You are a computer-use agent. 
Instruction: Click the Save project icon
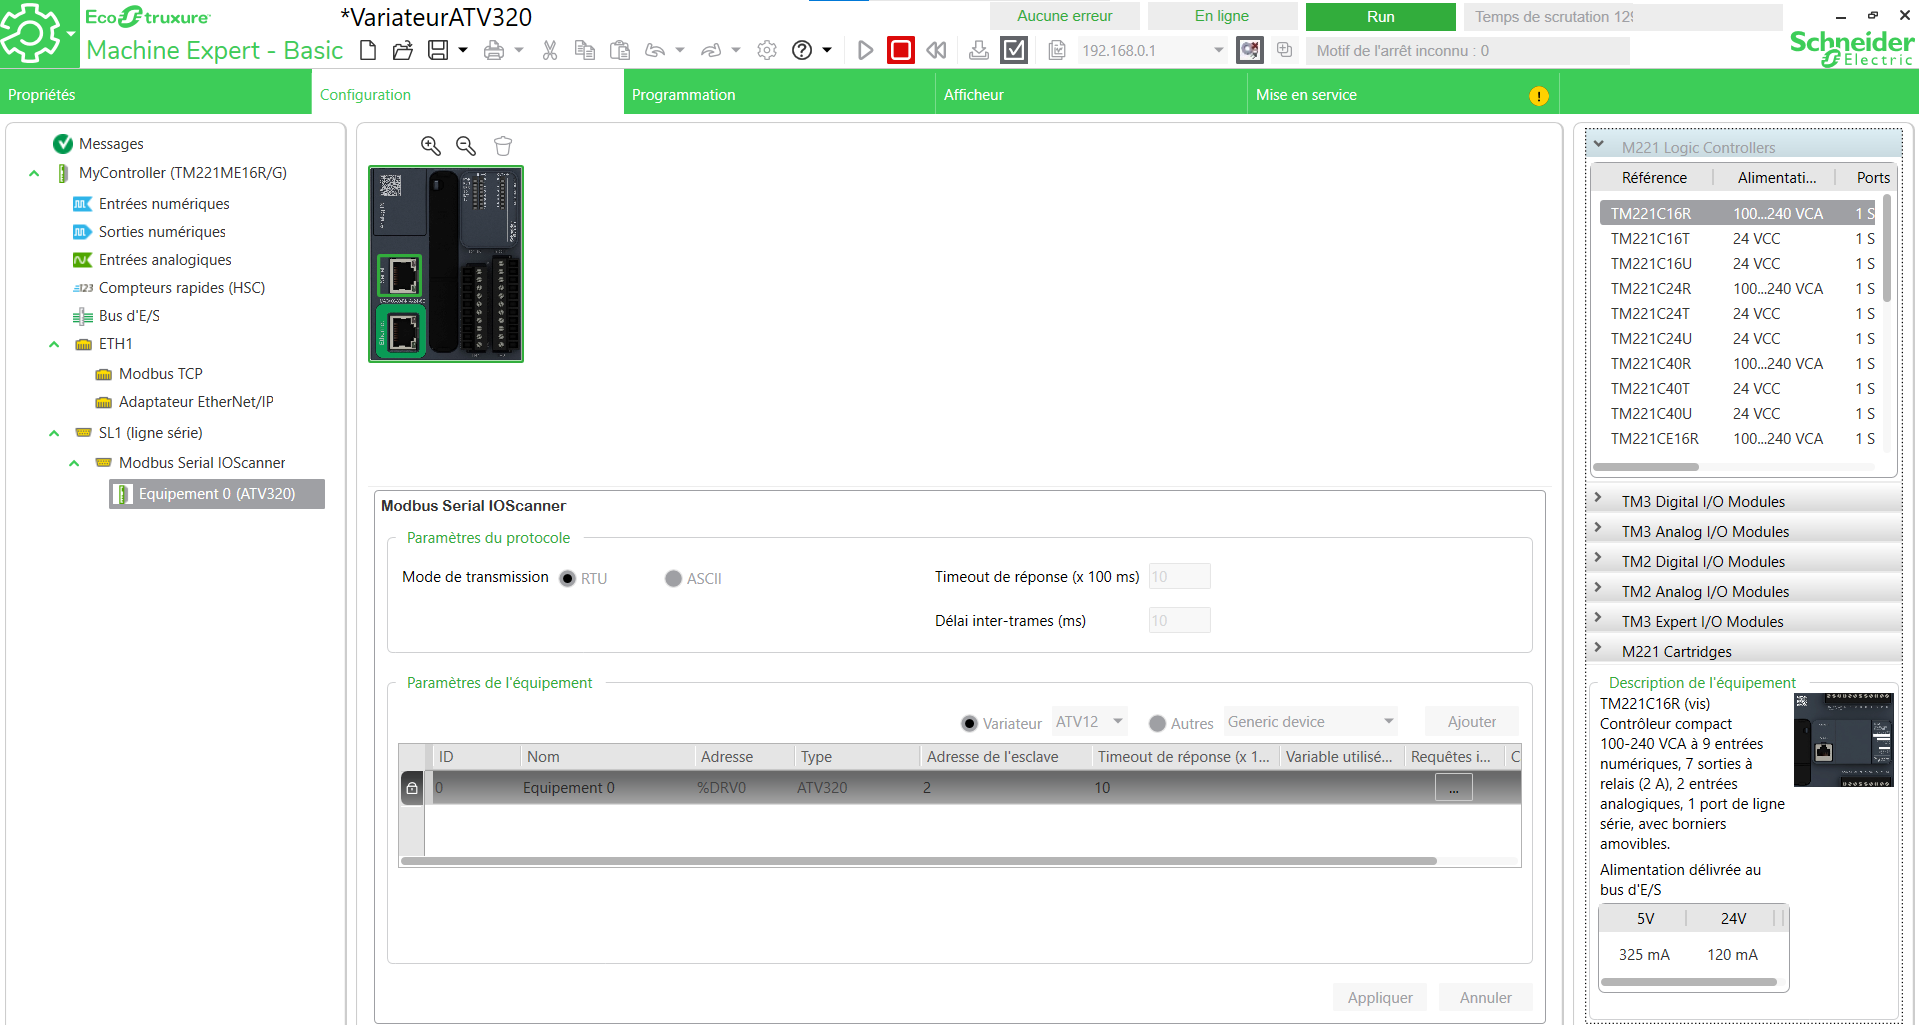(x=438, y=50)
